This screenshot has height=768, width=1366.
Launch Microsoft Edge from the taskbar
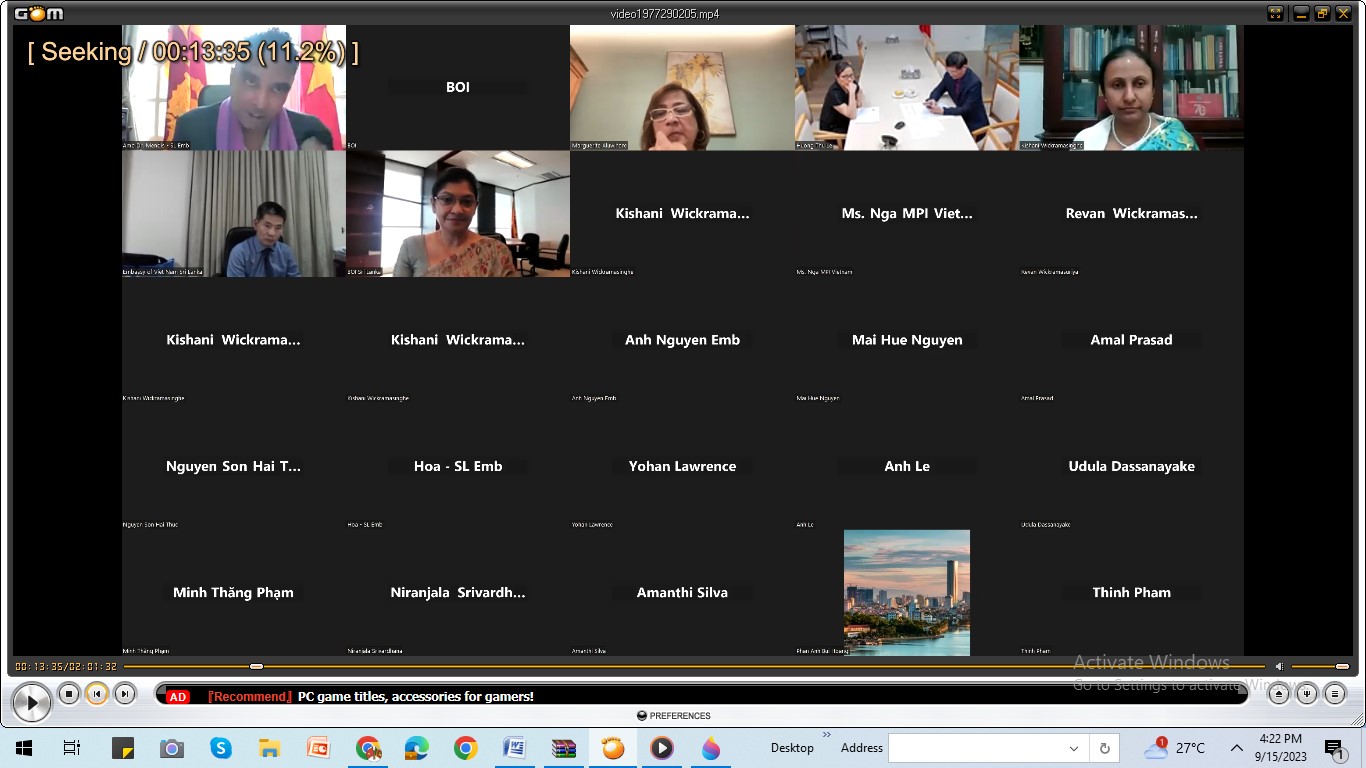click(x=417, y=748)
